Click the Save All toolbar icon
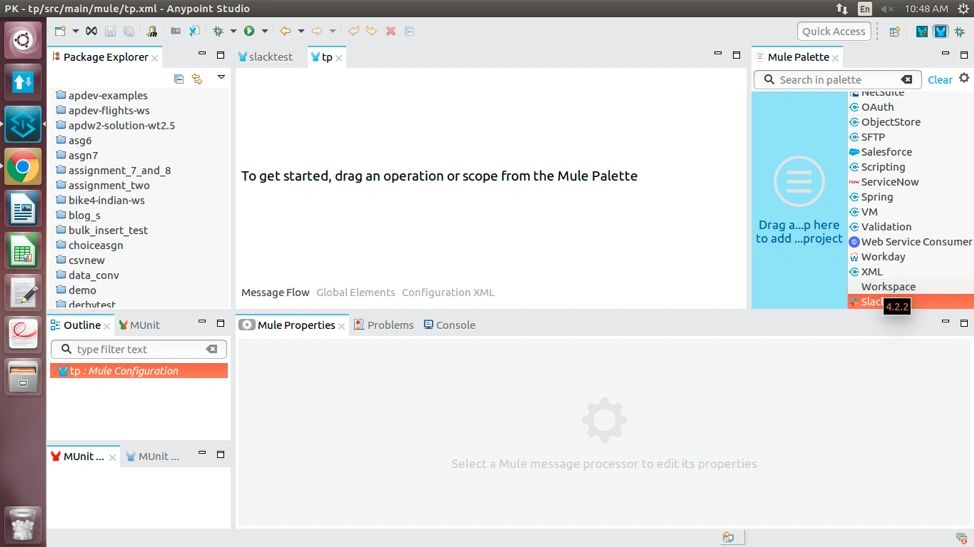The height and width of the screenshot is (547, 974). coord(129,31)
